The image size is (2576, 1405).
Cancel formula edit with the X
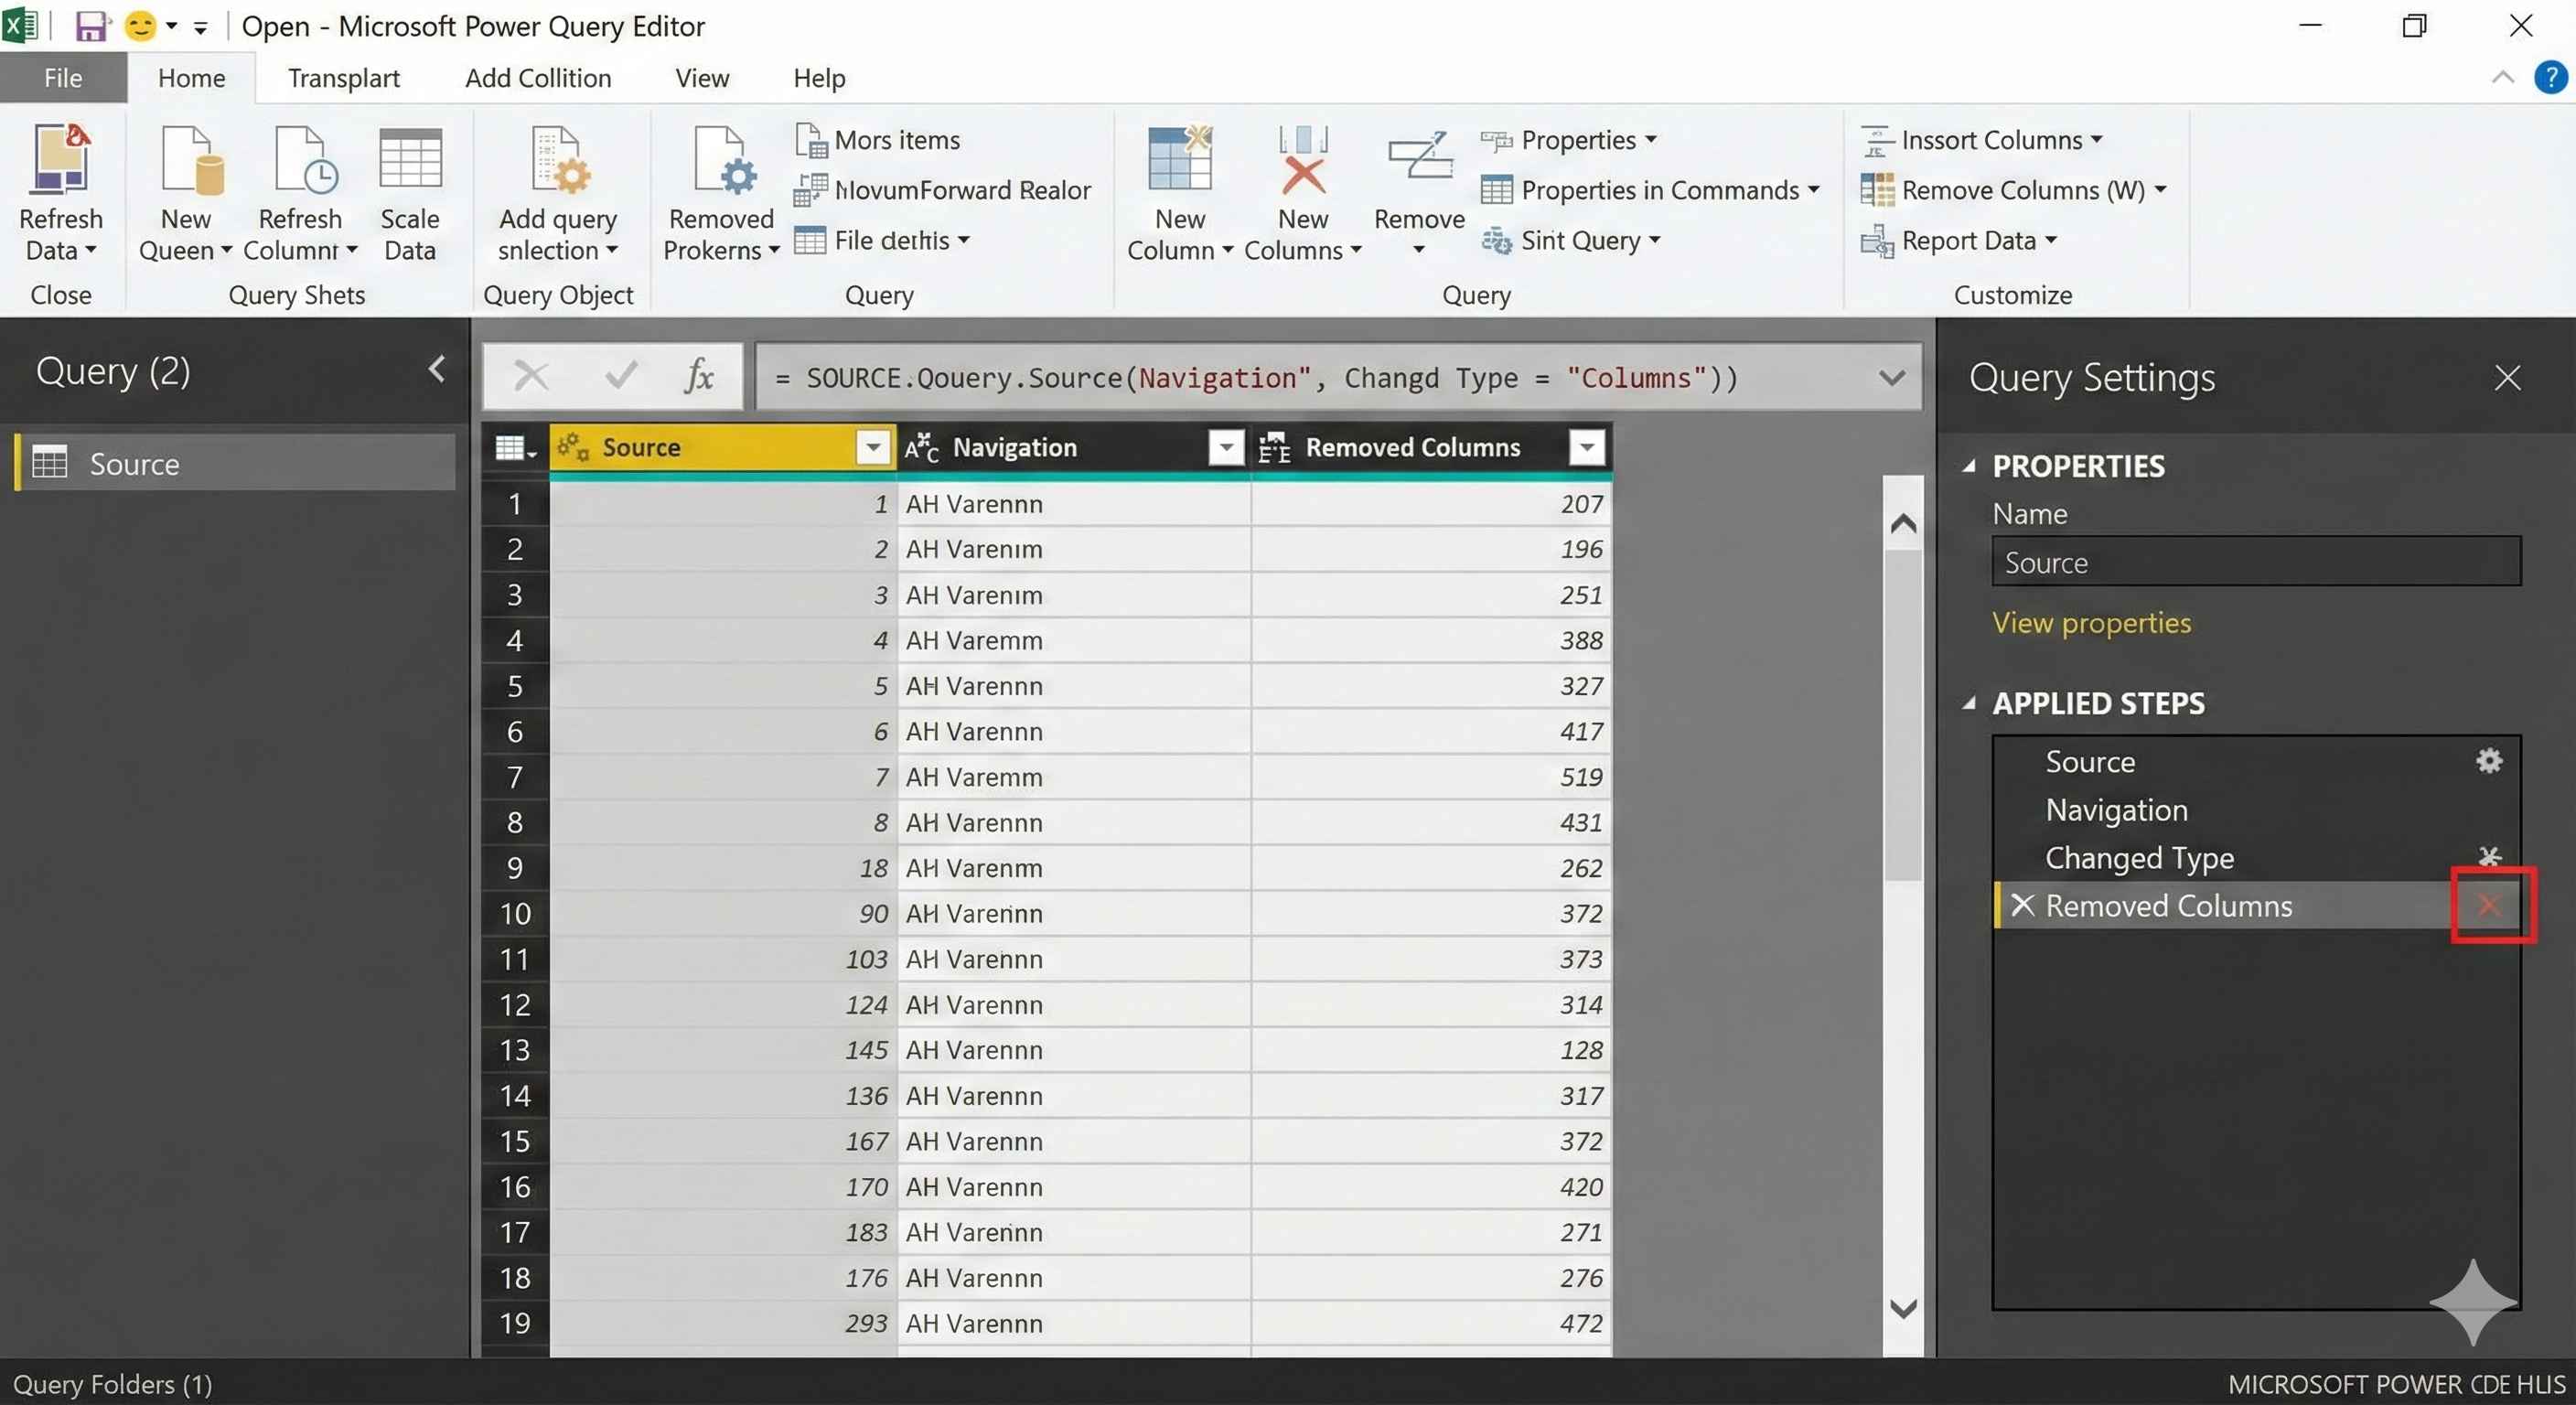(530, 377)
